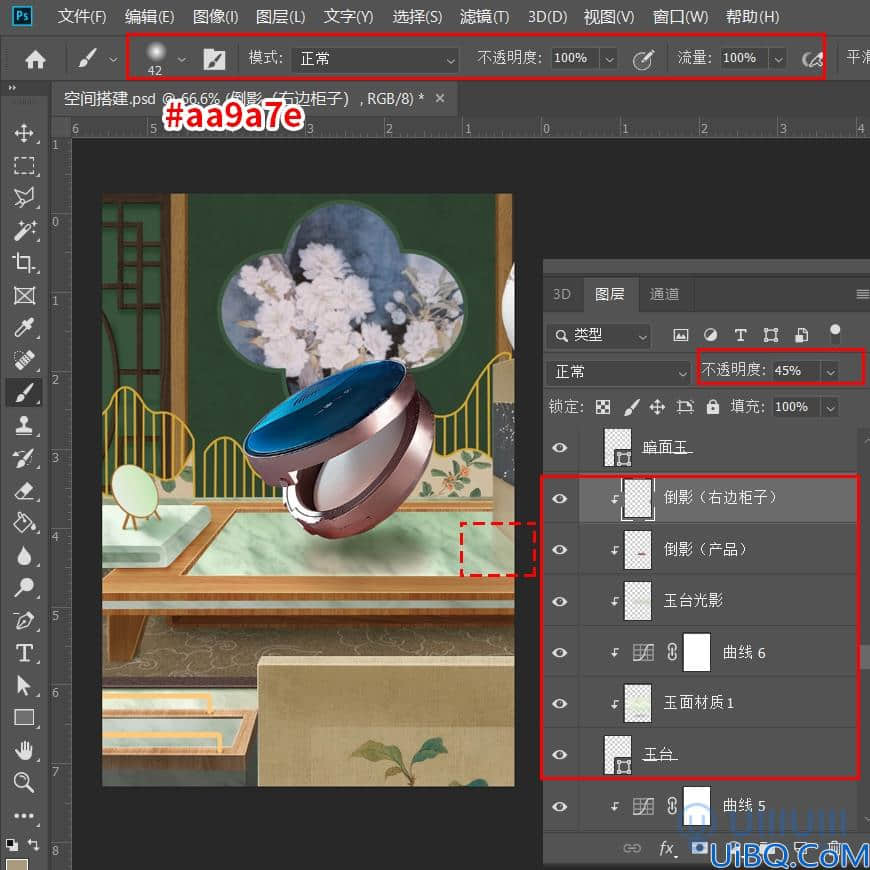
Task: Select the Paint Bucket tool
Action: click(x=24, y=523)
